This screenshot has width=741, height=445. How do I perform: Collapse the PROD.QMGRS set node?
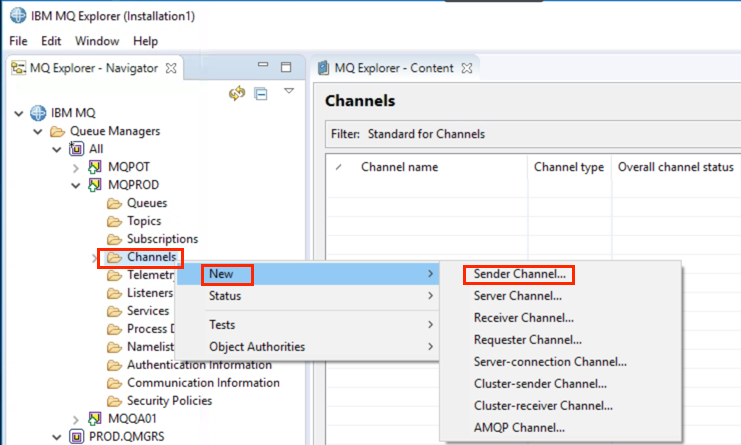point(57,437)
